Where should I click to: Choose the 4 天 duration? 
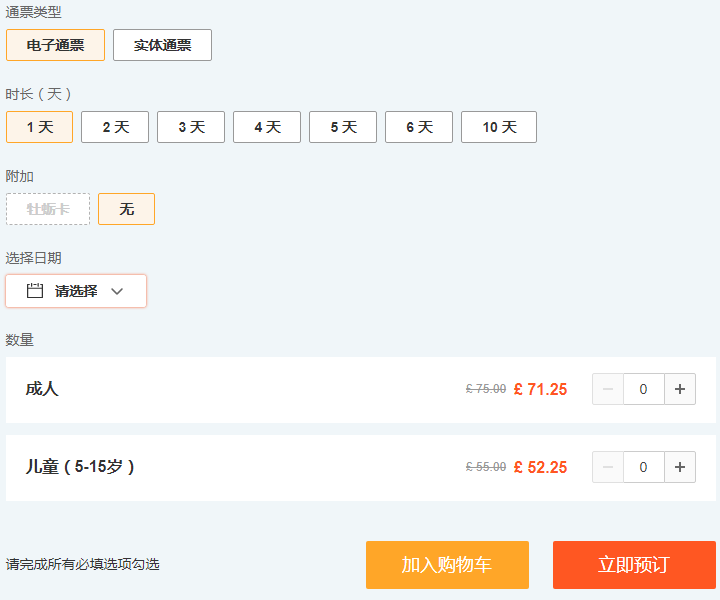[267, 127]
